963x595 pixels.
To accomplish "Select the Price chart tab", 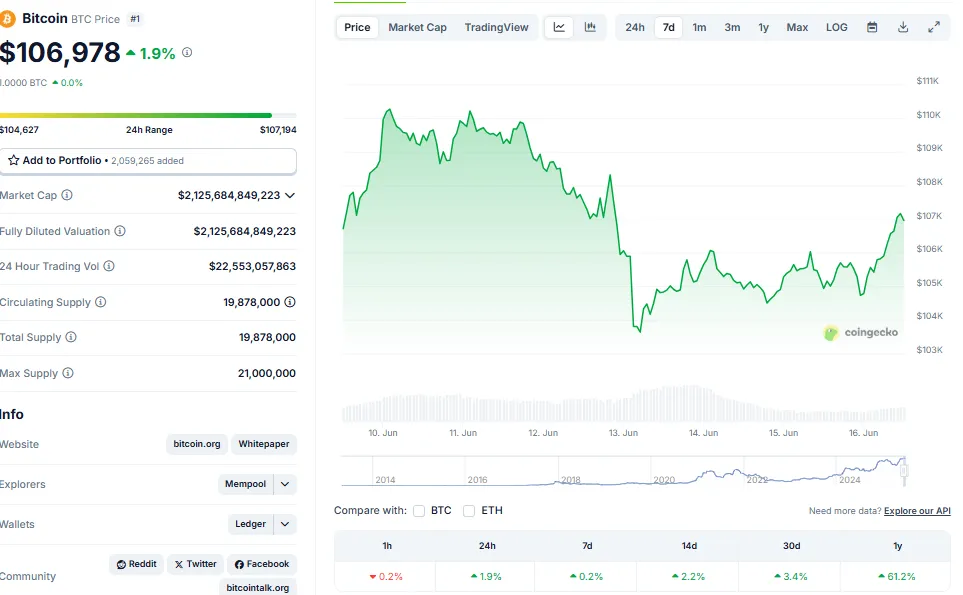I will (x=357, y=27).
